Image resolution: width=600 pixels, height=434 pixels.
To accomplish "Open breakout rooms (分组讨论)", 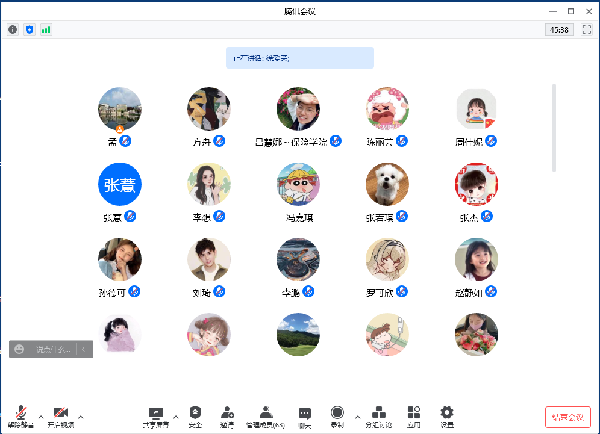I will click(378, 415).
